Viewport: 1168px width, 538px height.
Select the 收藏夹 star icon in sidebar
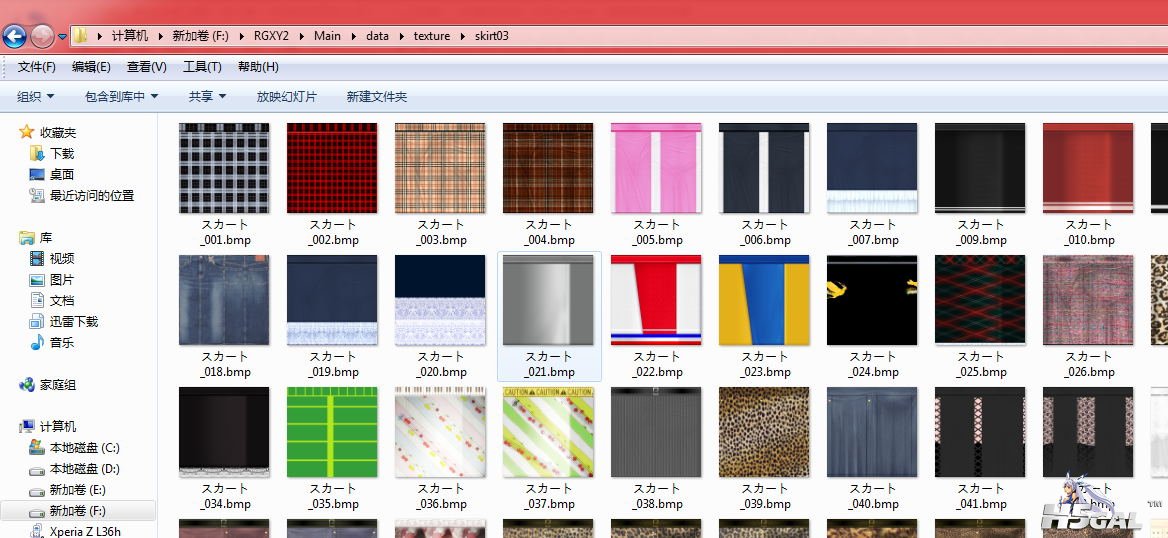point(27,132)
